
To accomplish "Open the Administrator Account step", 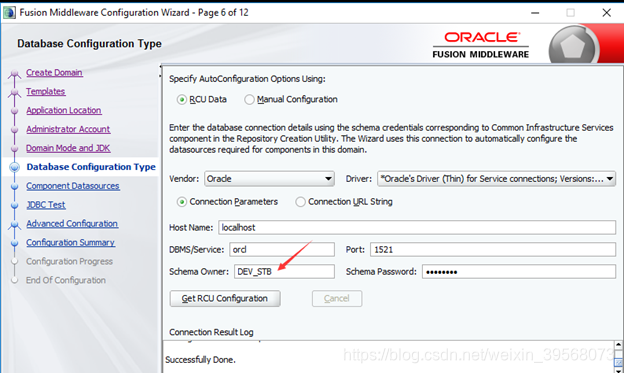I will coord(68,129).
